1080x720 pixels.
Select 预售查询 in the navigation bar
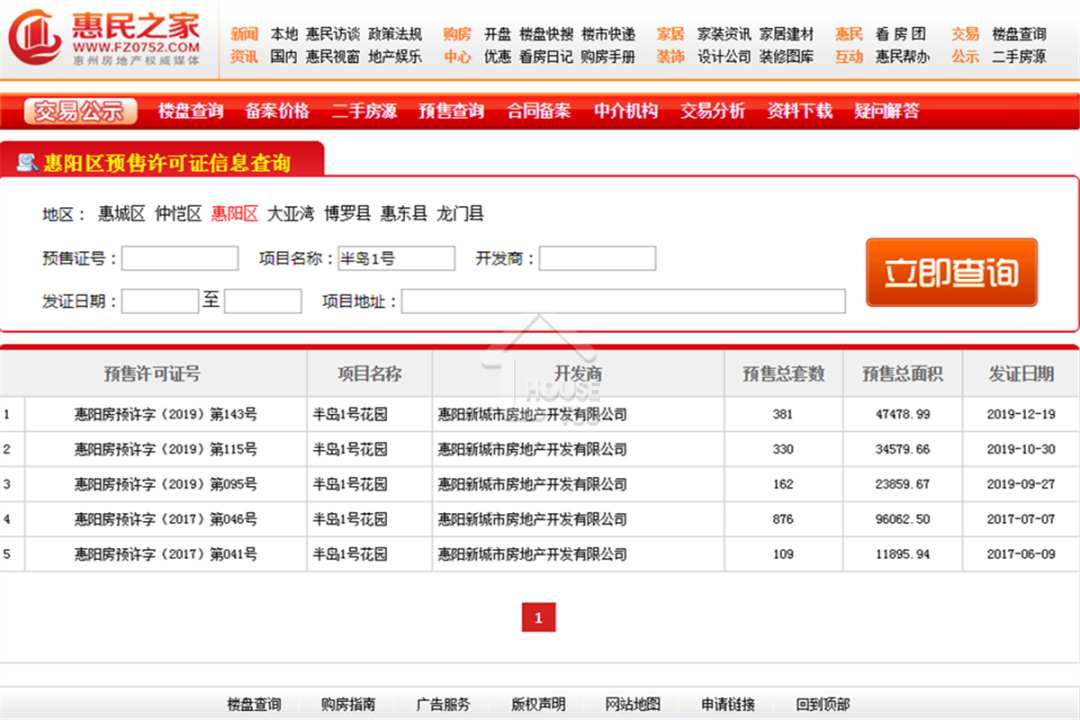pos(451,111)
